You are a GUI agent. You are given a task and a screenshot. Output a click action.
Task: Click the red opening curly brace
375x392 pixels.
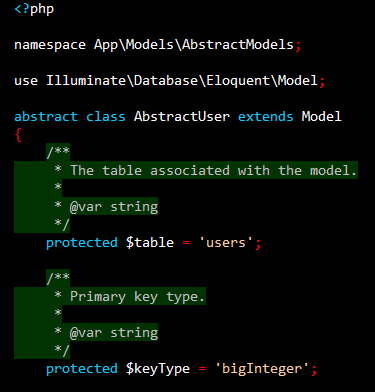tap(18, 135)
